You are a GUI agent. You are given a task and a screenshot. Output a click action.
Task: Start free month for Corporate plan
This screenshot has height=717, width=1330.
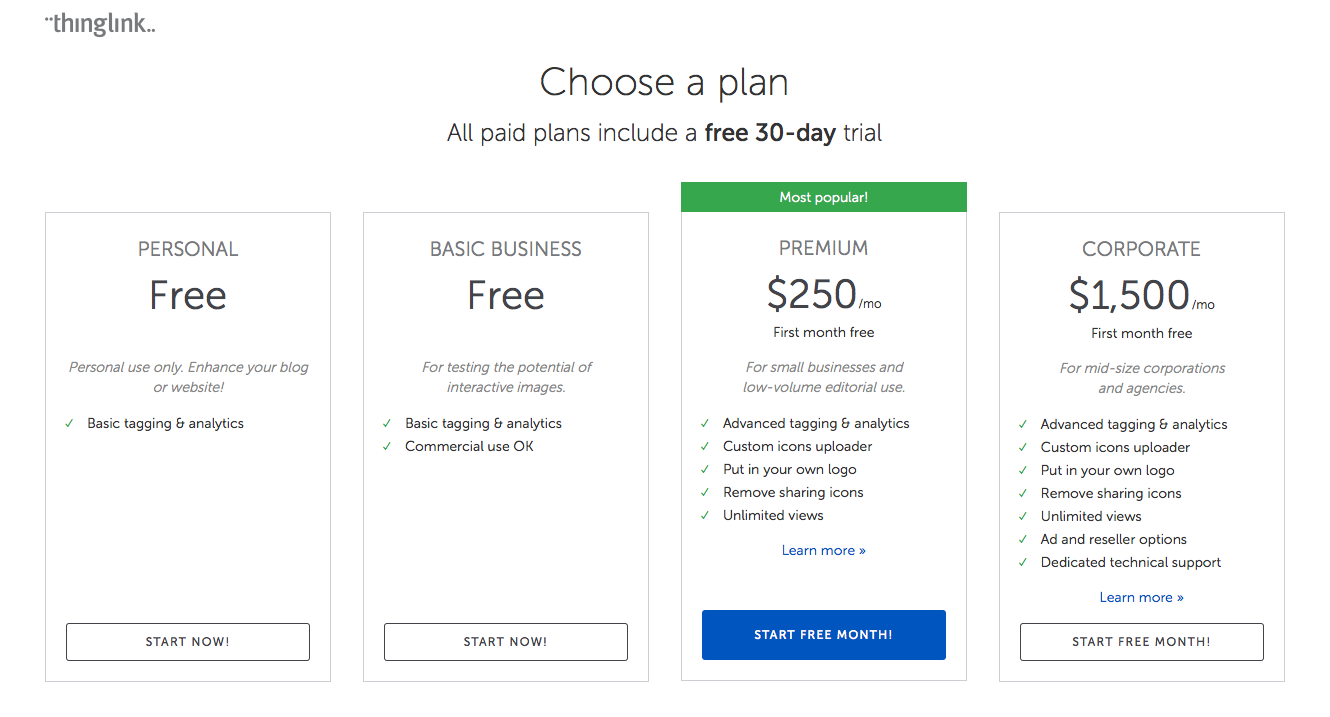(x=1142, y=642)
